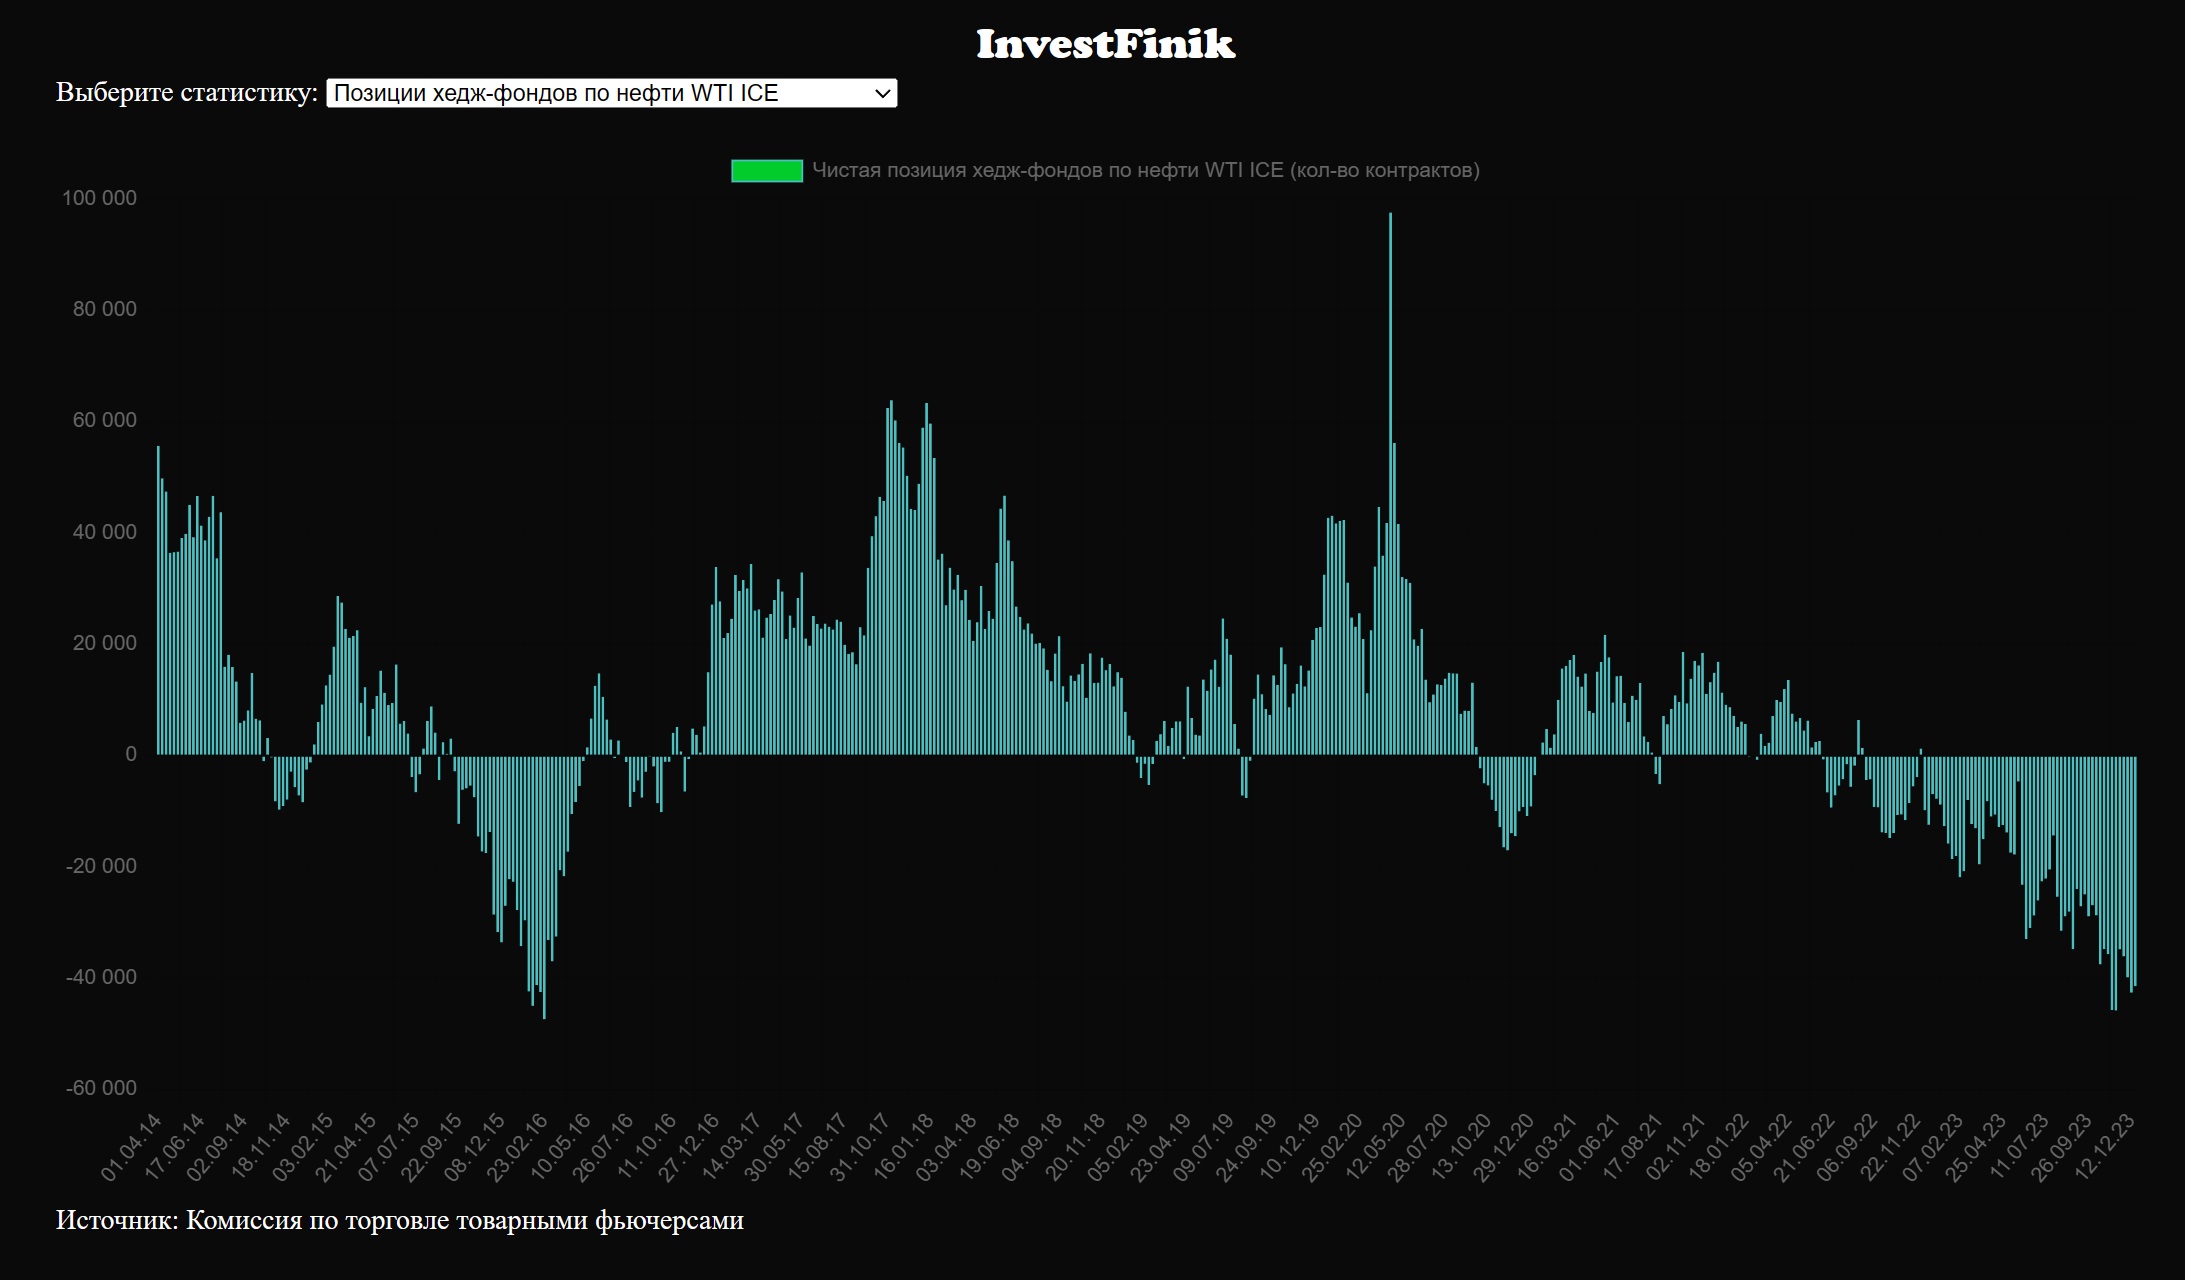
Task: Click the 0 y-axis label
Action: point(131,755)
